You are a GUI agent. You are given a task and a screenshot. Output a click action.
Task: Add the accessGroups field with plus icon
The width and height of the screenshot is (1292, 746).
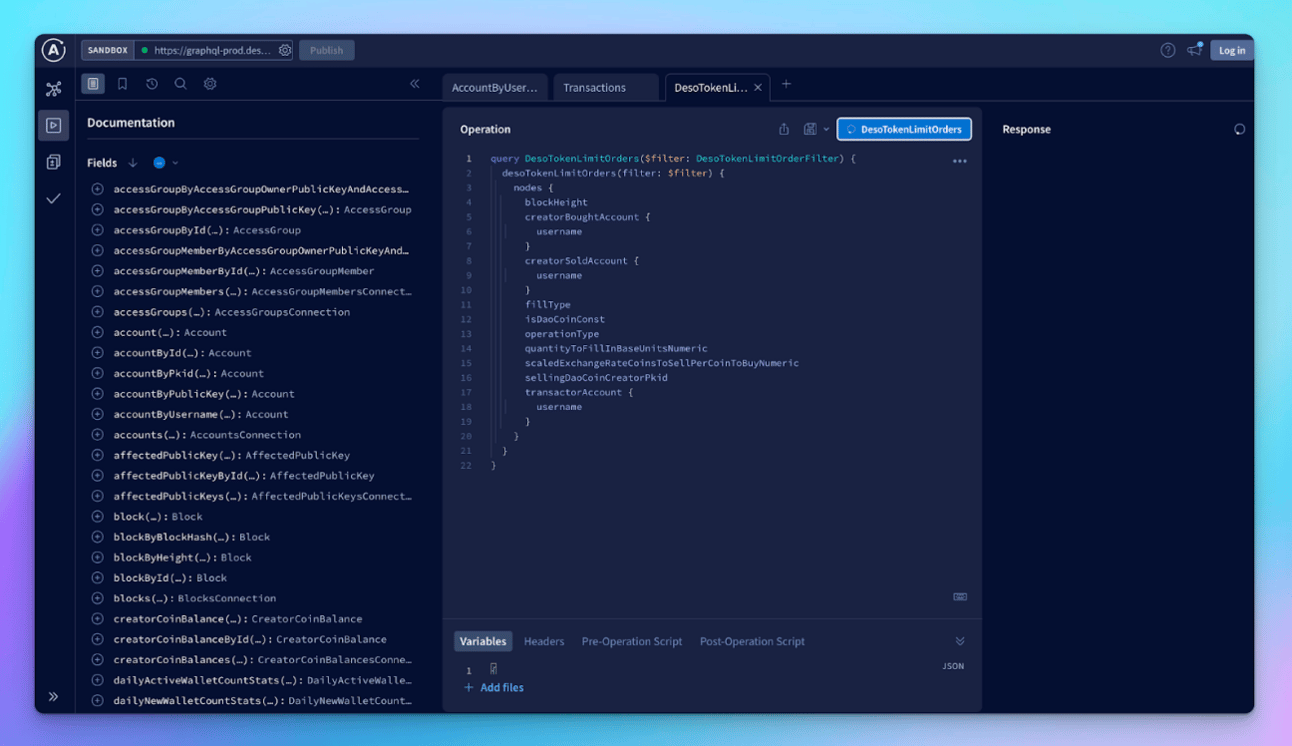97,312
